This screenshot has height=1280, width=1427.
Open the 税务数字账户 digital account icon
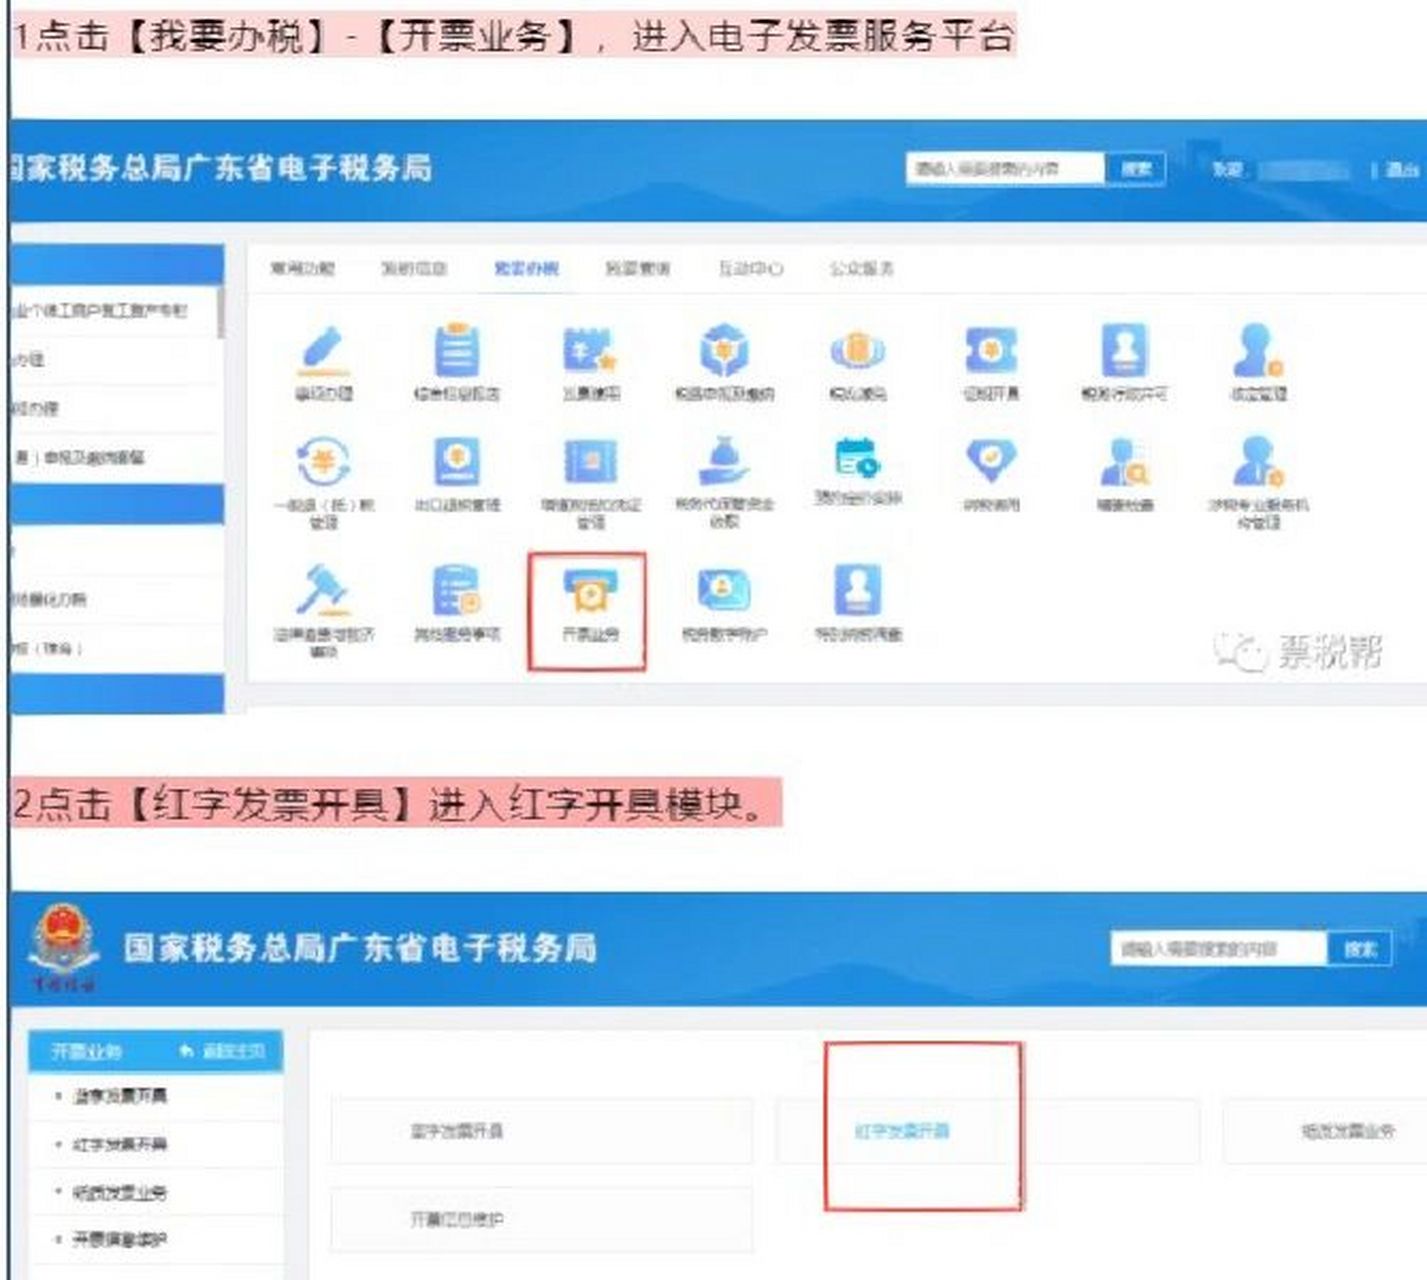coord(723,593)
